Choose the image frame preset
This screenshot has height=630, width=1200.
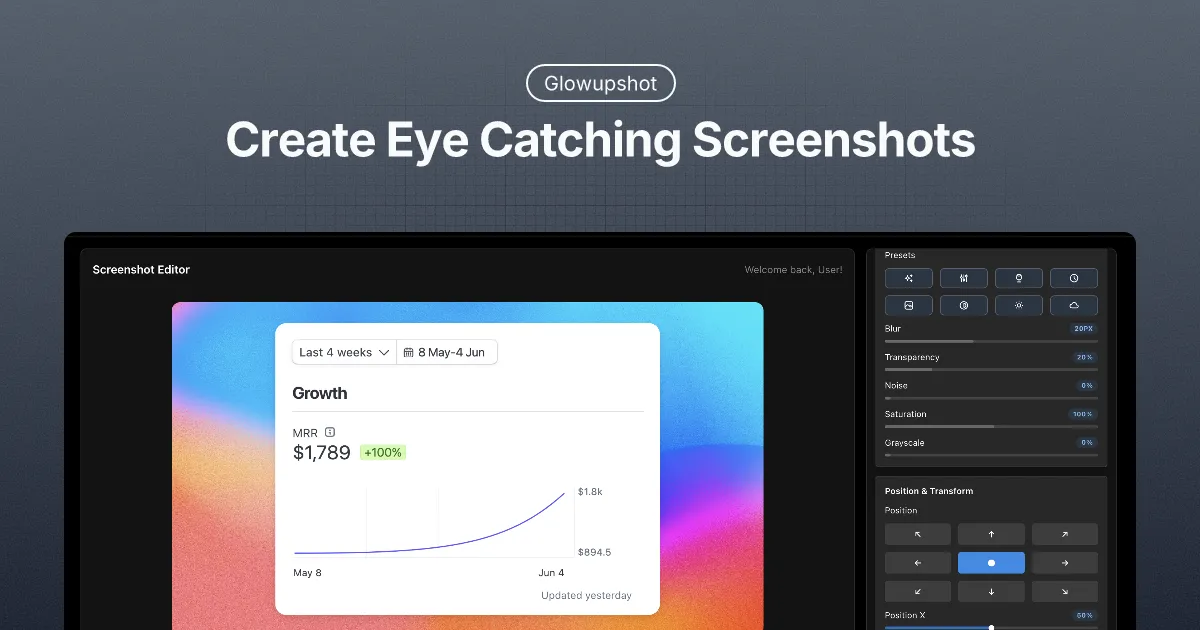click(908, 305)
